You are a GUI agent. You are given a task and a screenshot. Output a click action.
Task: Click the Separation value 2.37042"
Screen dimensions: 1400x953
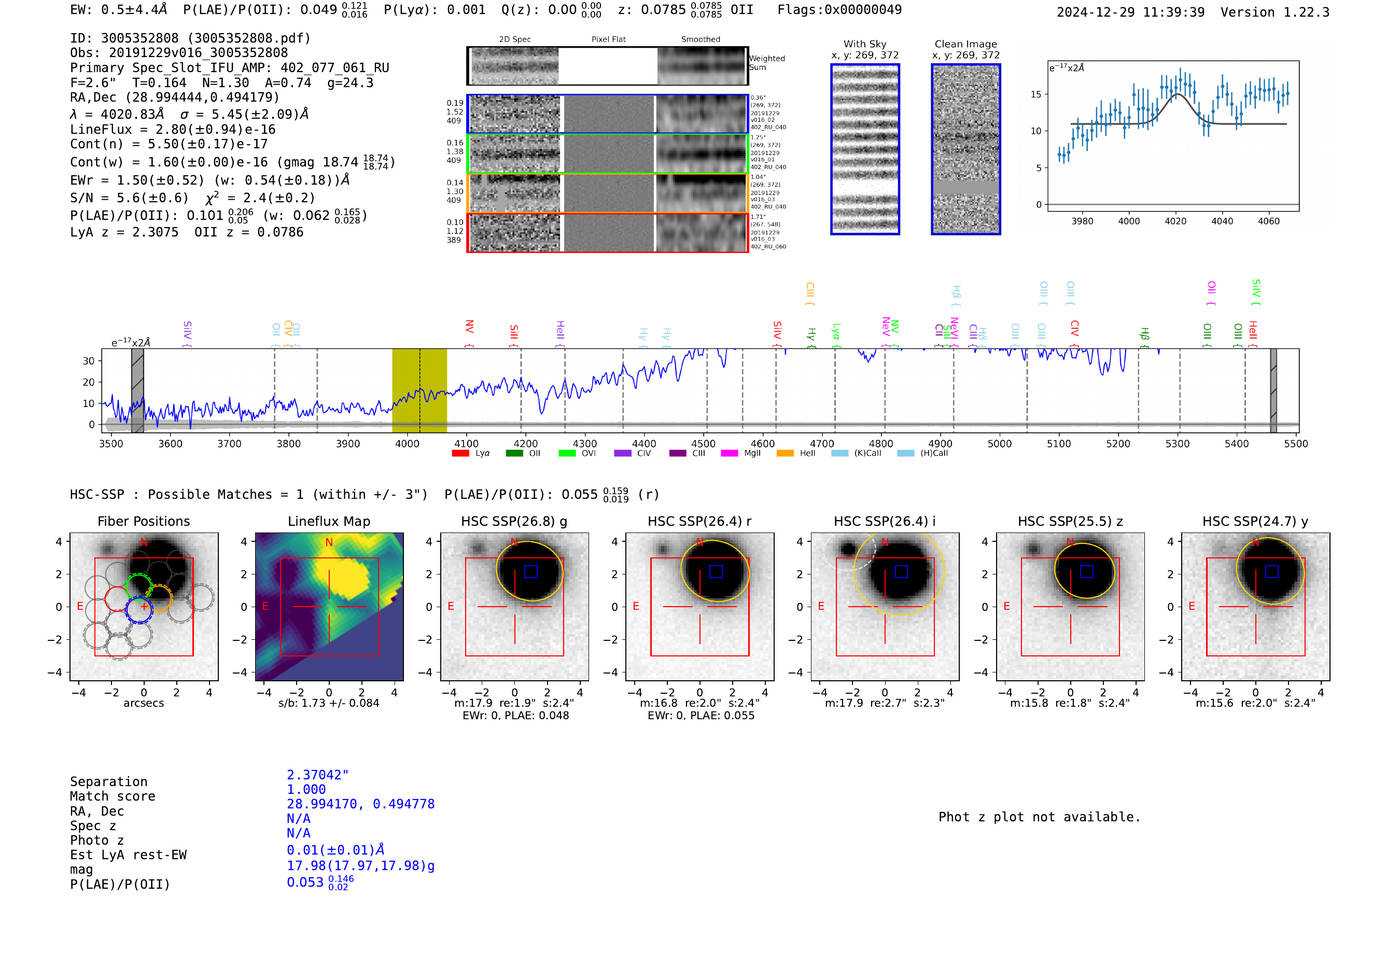tap(318, 775)
